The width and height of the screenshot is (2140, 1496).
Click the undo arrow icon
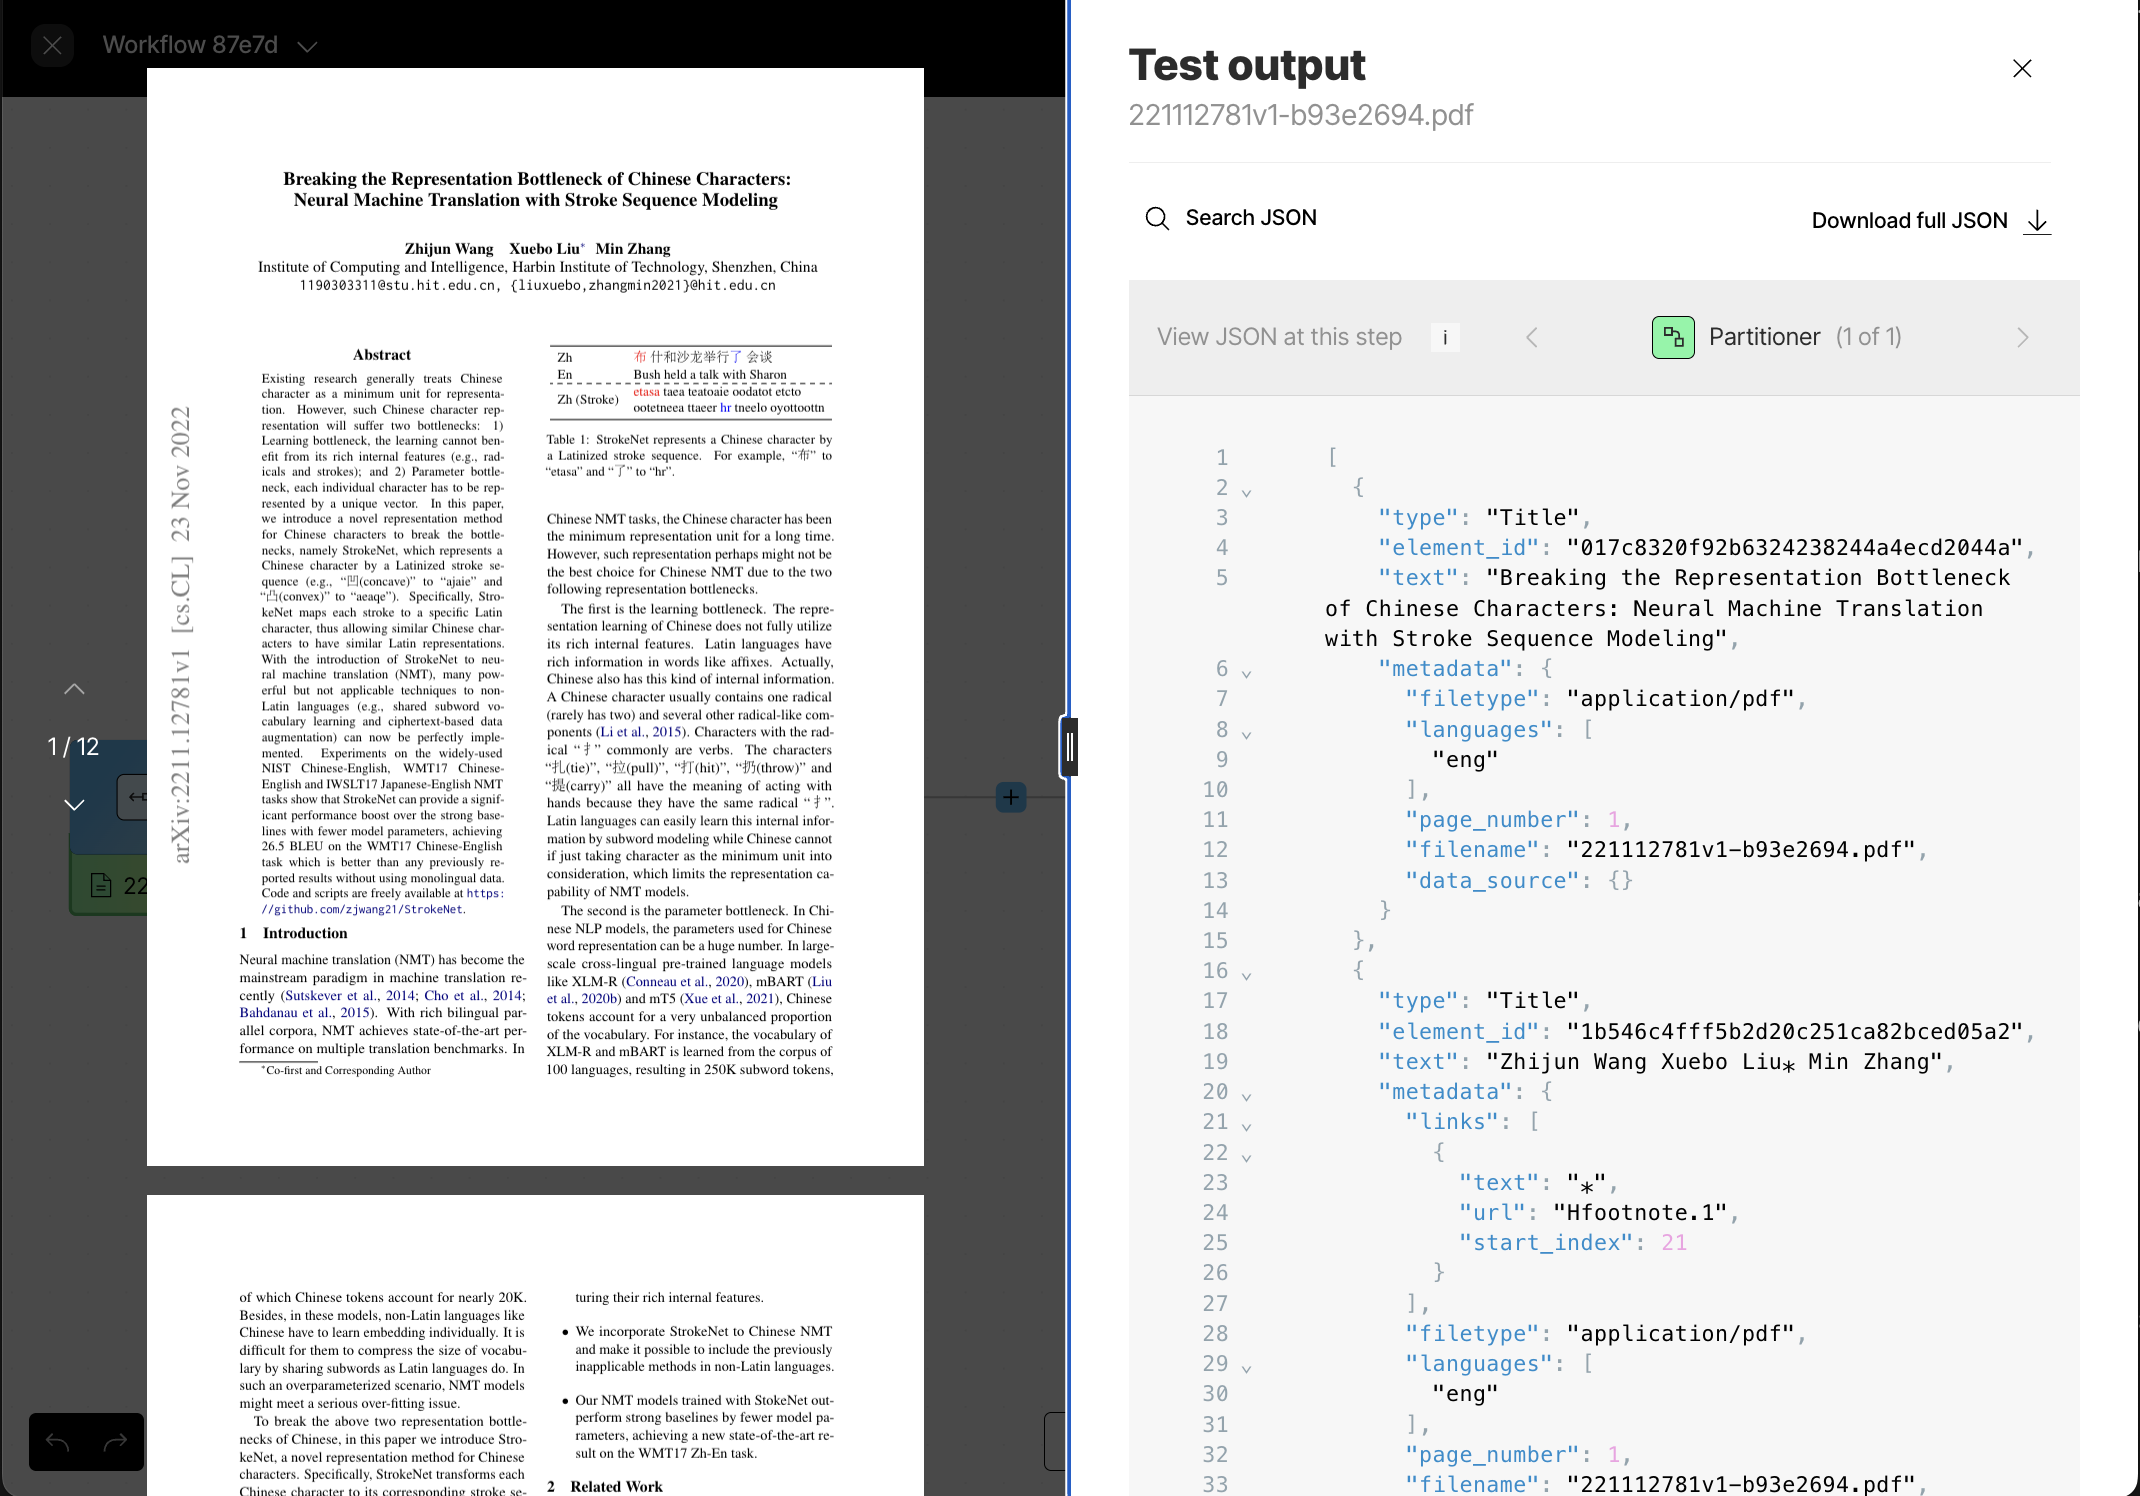tap(56, 1442)
